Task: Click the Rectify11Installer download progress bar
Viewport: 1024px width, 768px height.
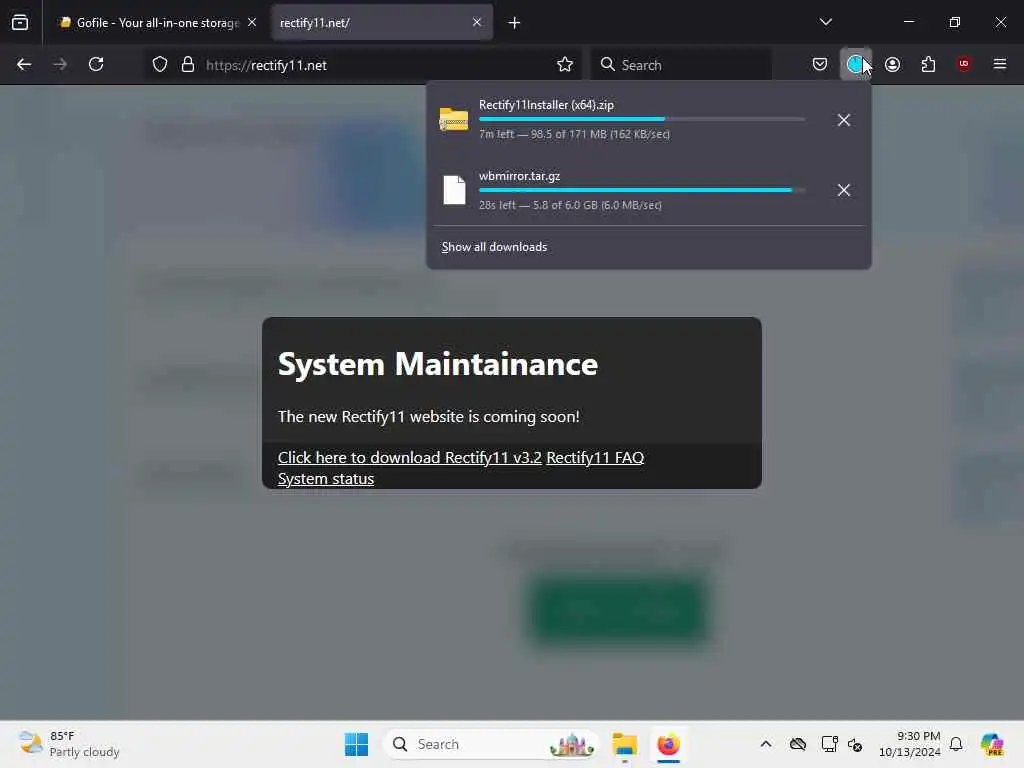Action: [x=641, y=119]
